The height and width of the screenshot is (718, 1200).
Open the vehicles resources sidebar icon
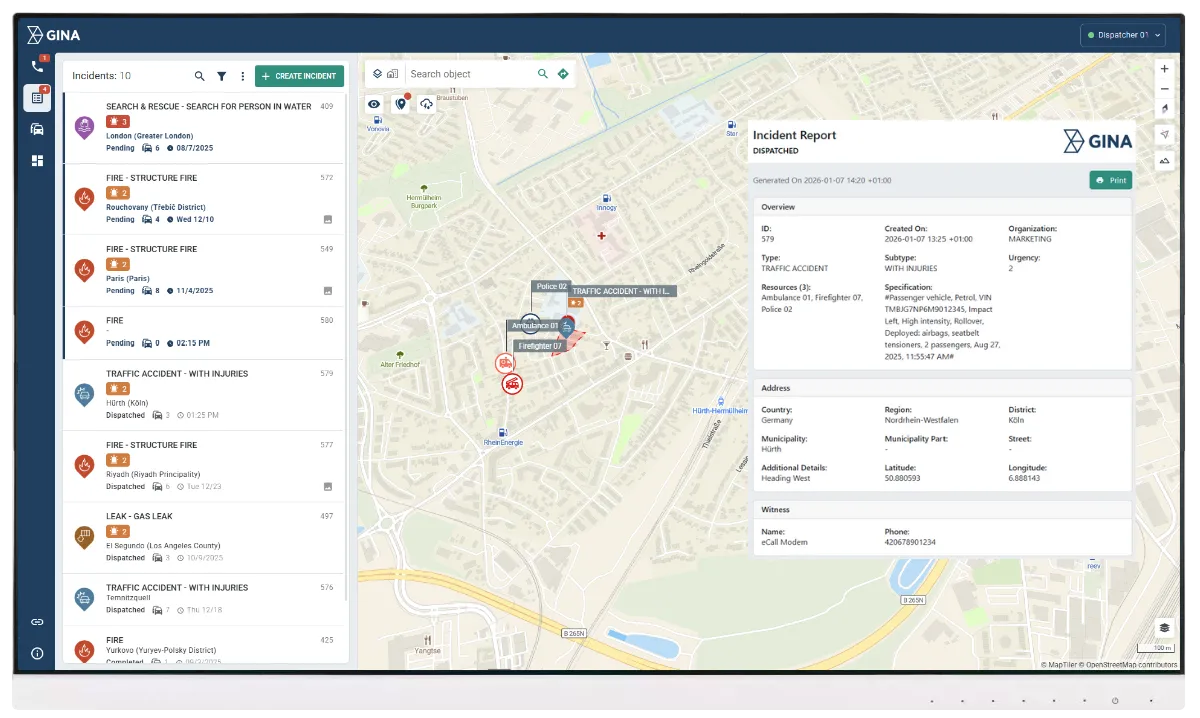(x=37, y=129)
